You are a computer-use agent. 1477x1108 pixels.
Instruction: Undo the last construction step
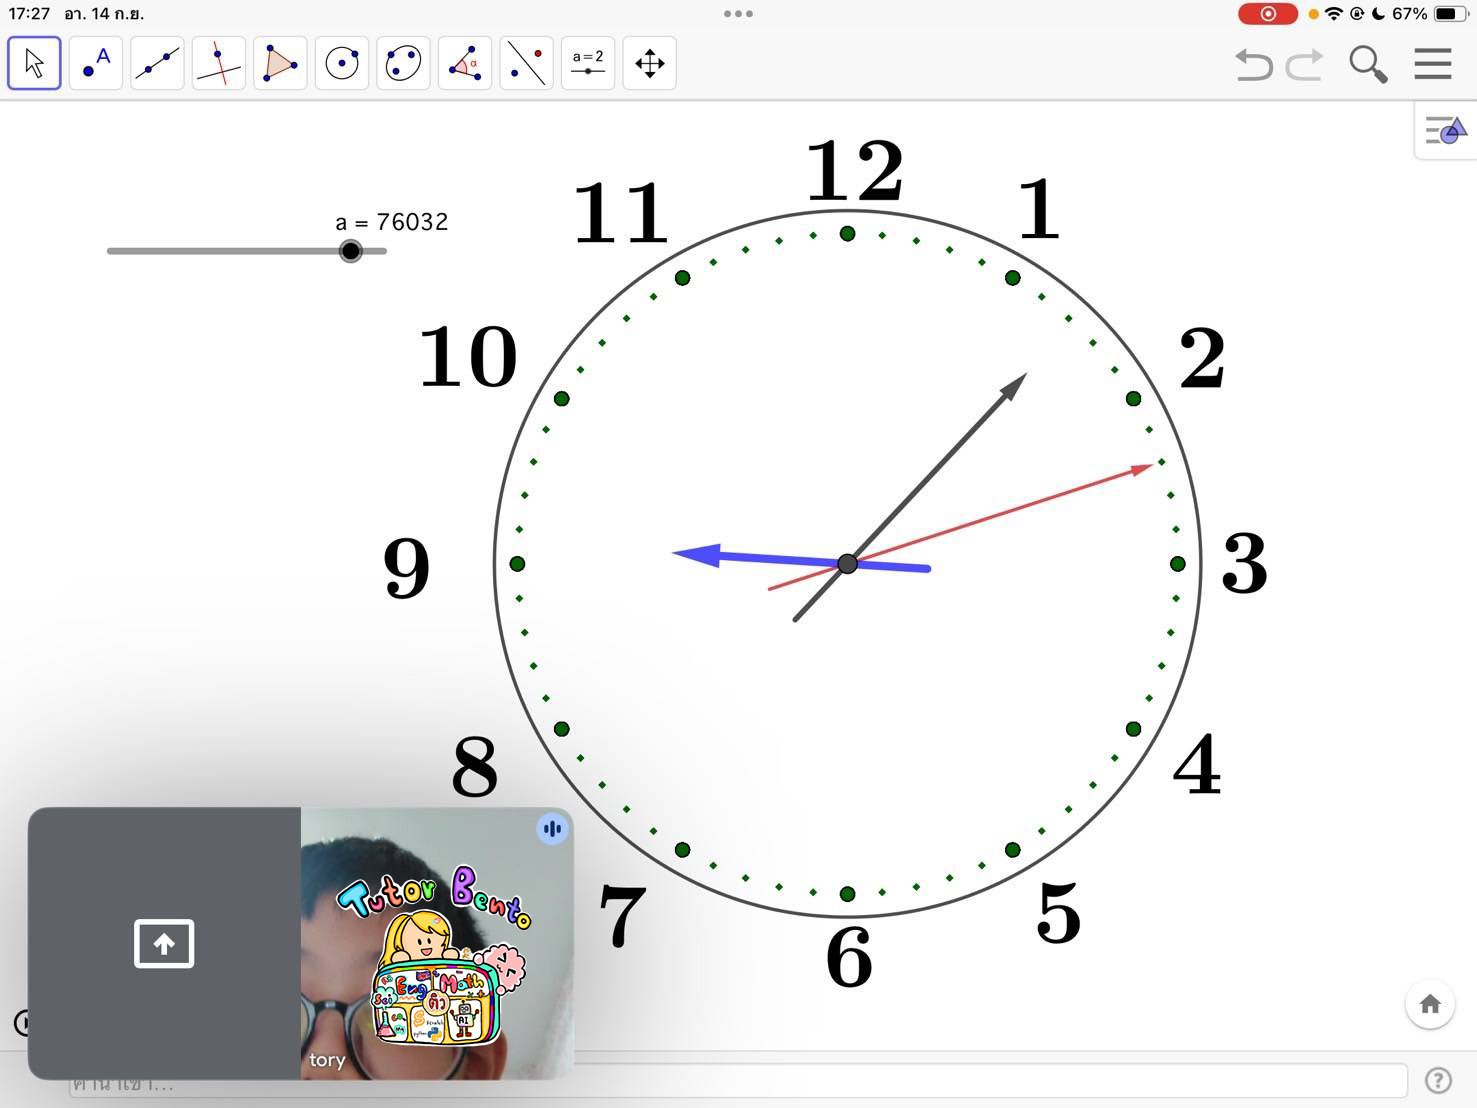1252,63
